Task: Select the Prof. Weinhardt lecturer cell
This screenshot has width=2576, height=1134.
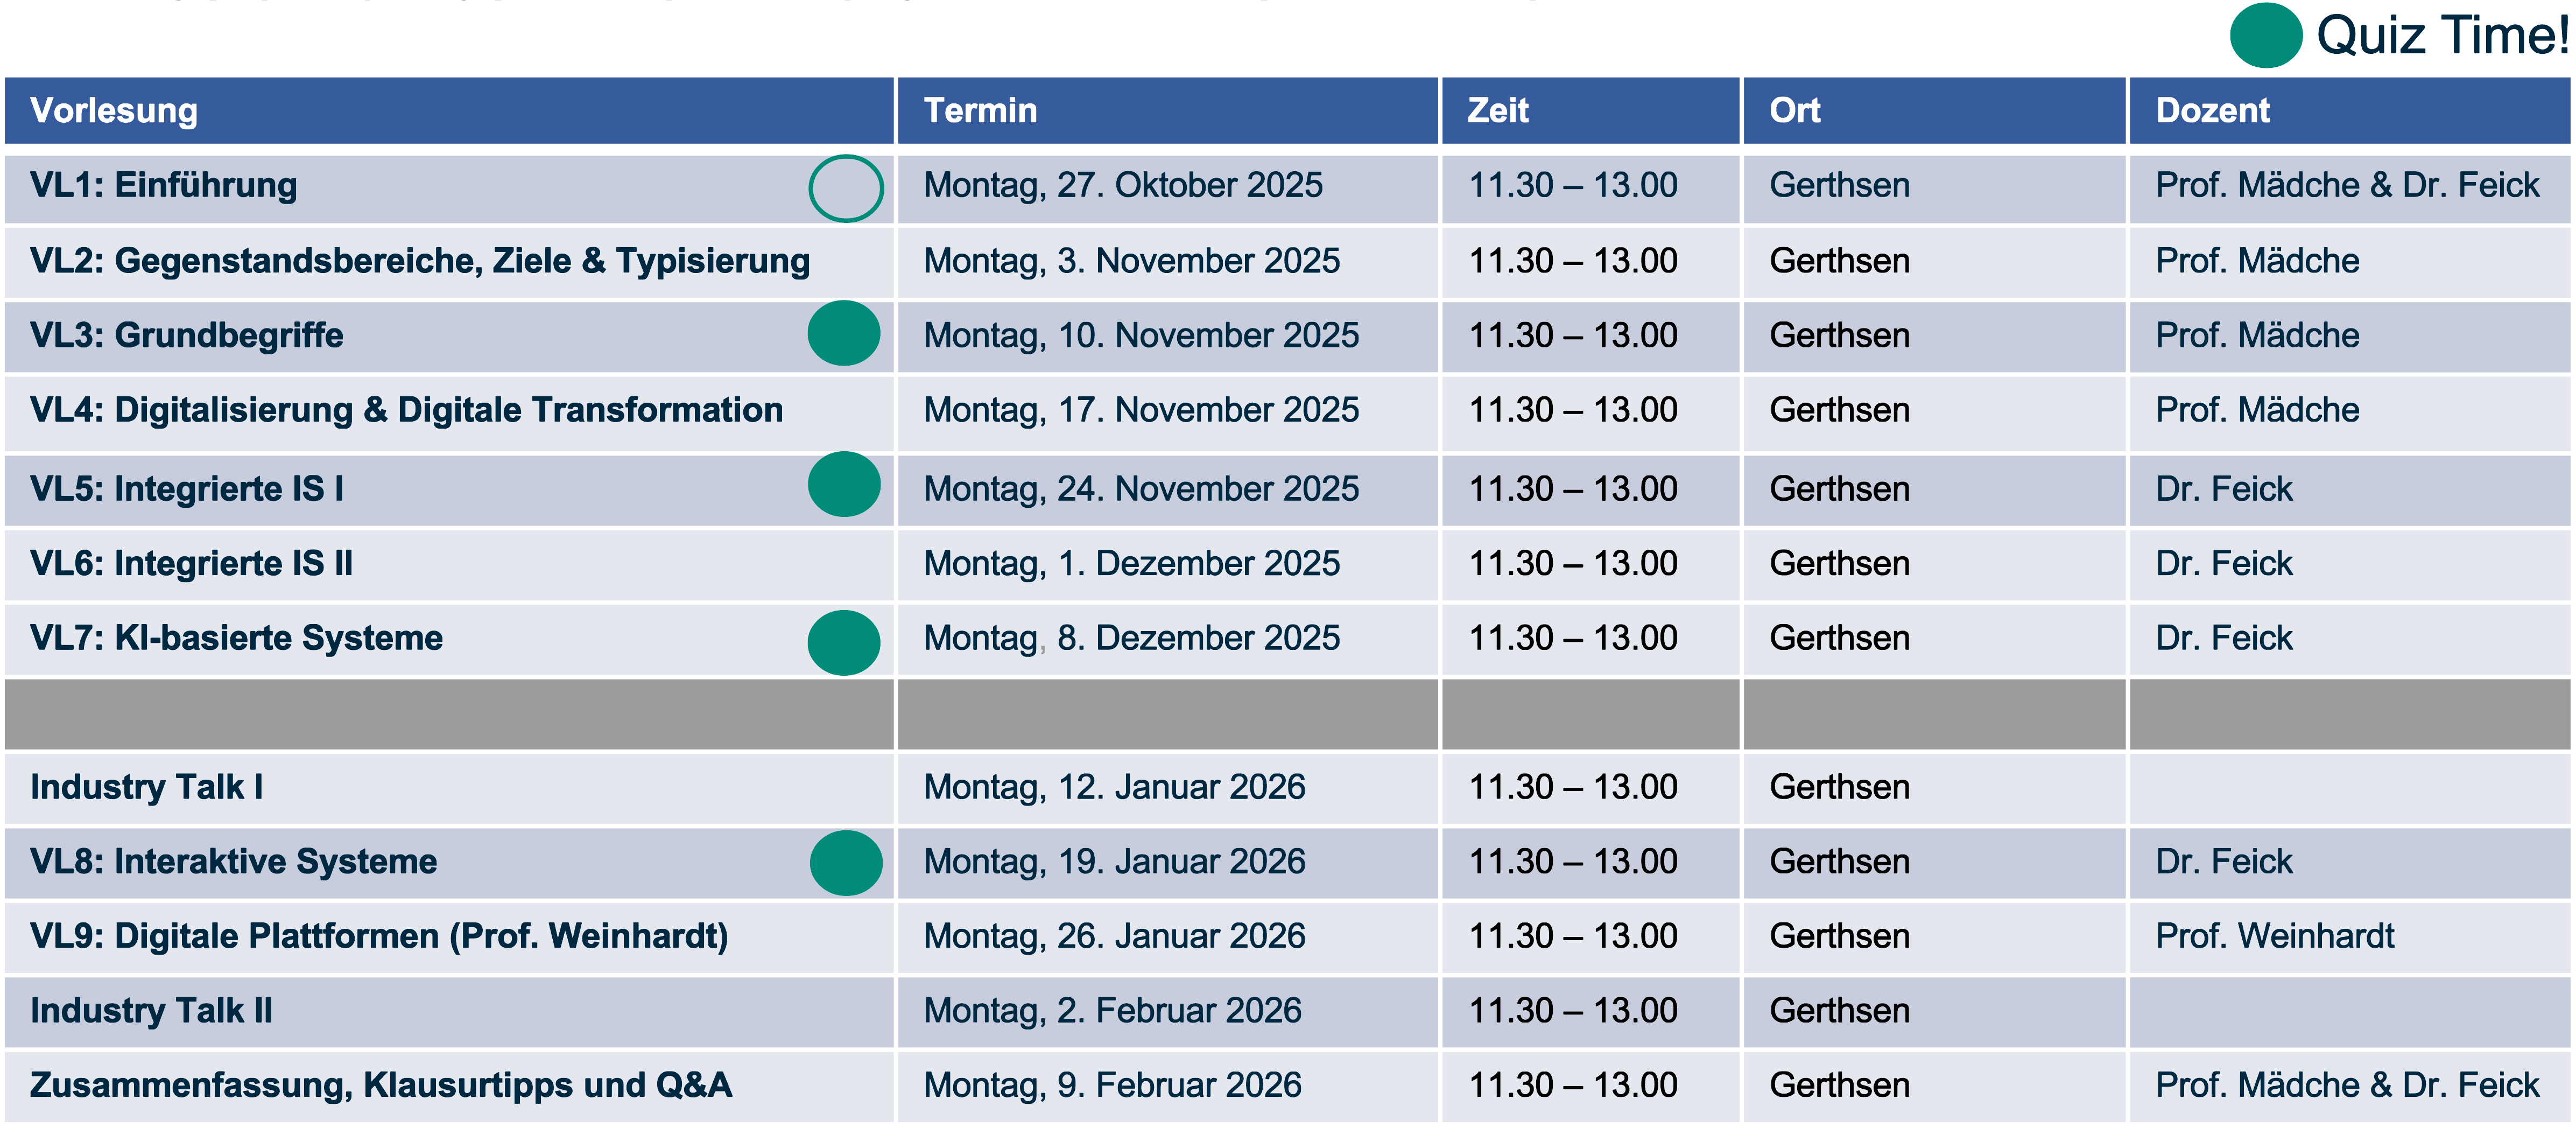Action: [x=2274, y=936]
